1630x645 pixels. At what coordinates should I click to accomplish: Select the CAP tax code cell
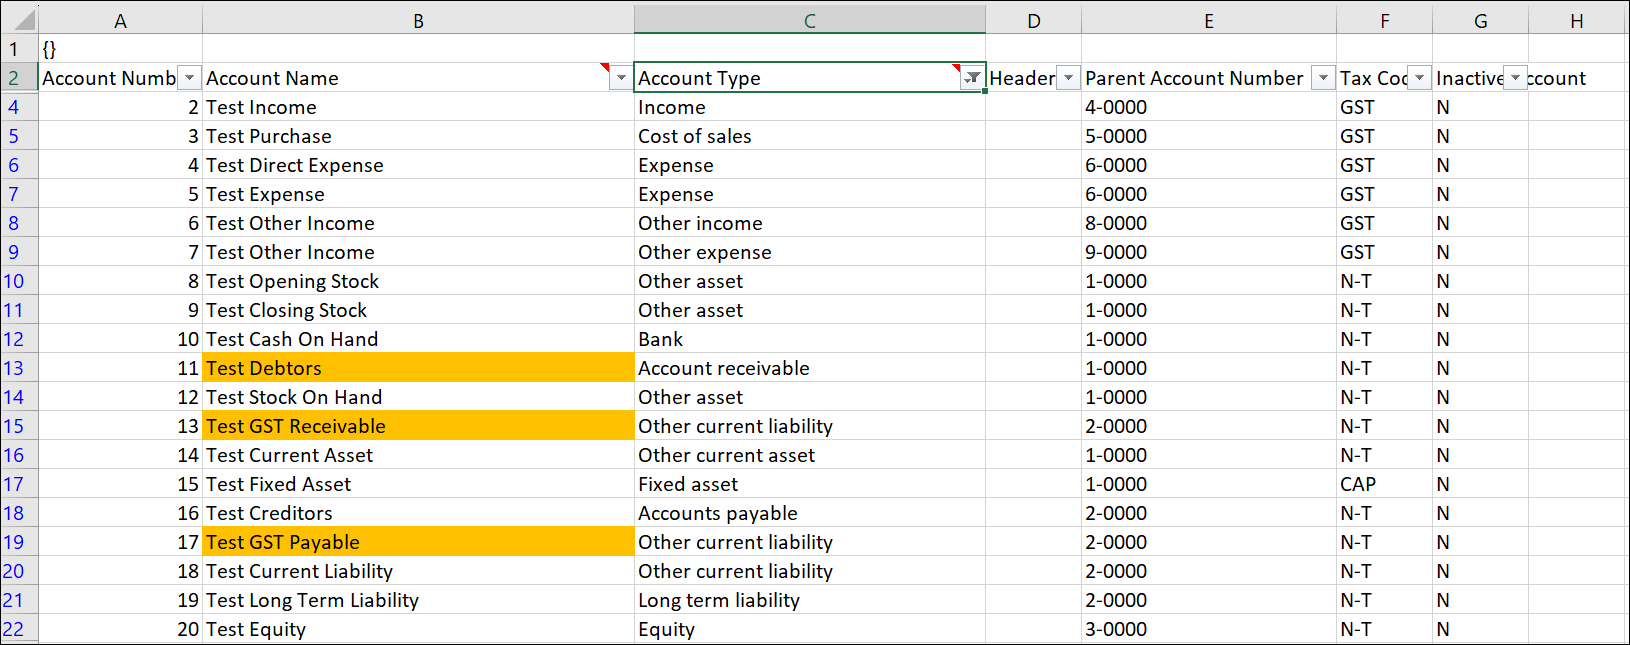point(1383,484)
